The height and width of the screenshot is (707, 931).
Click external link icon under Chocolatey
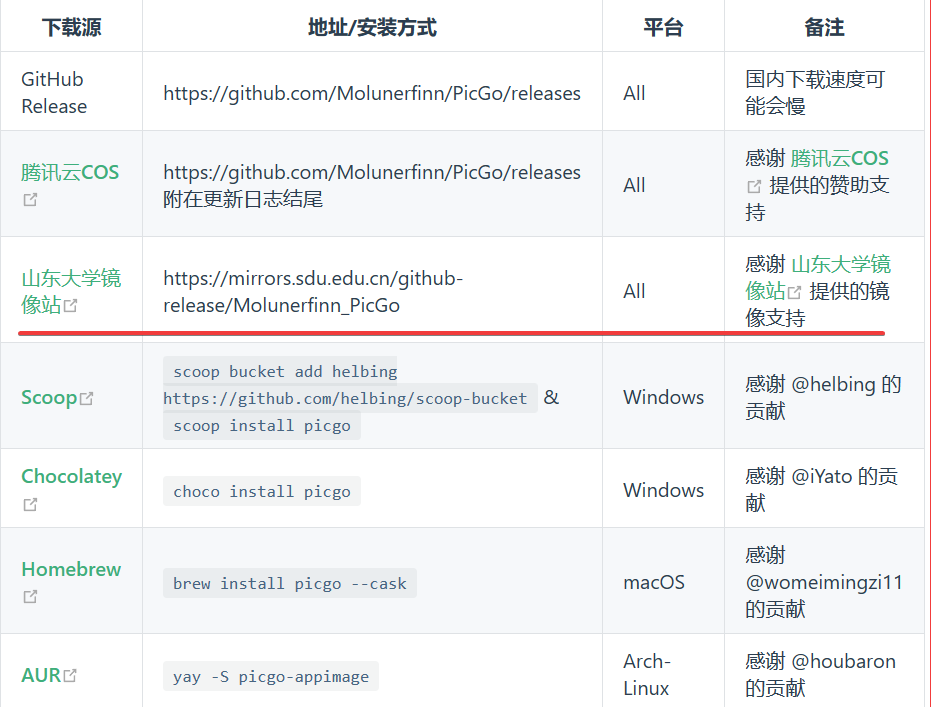click(x=30, y=505)
